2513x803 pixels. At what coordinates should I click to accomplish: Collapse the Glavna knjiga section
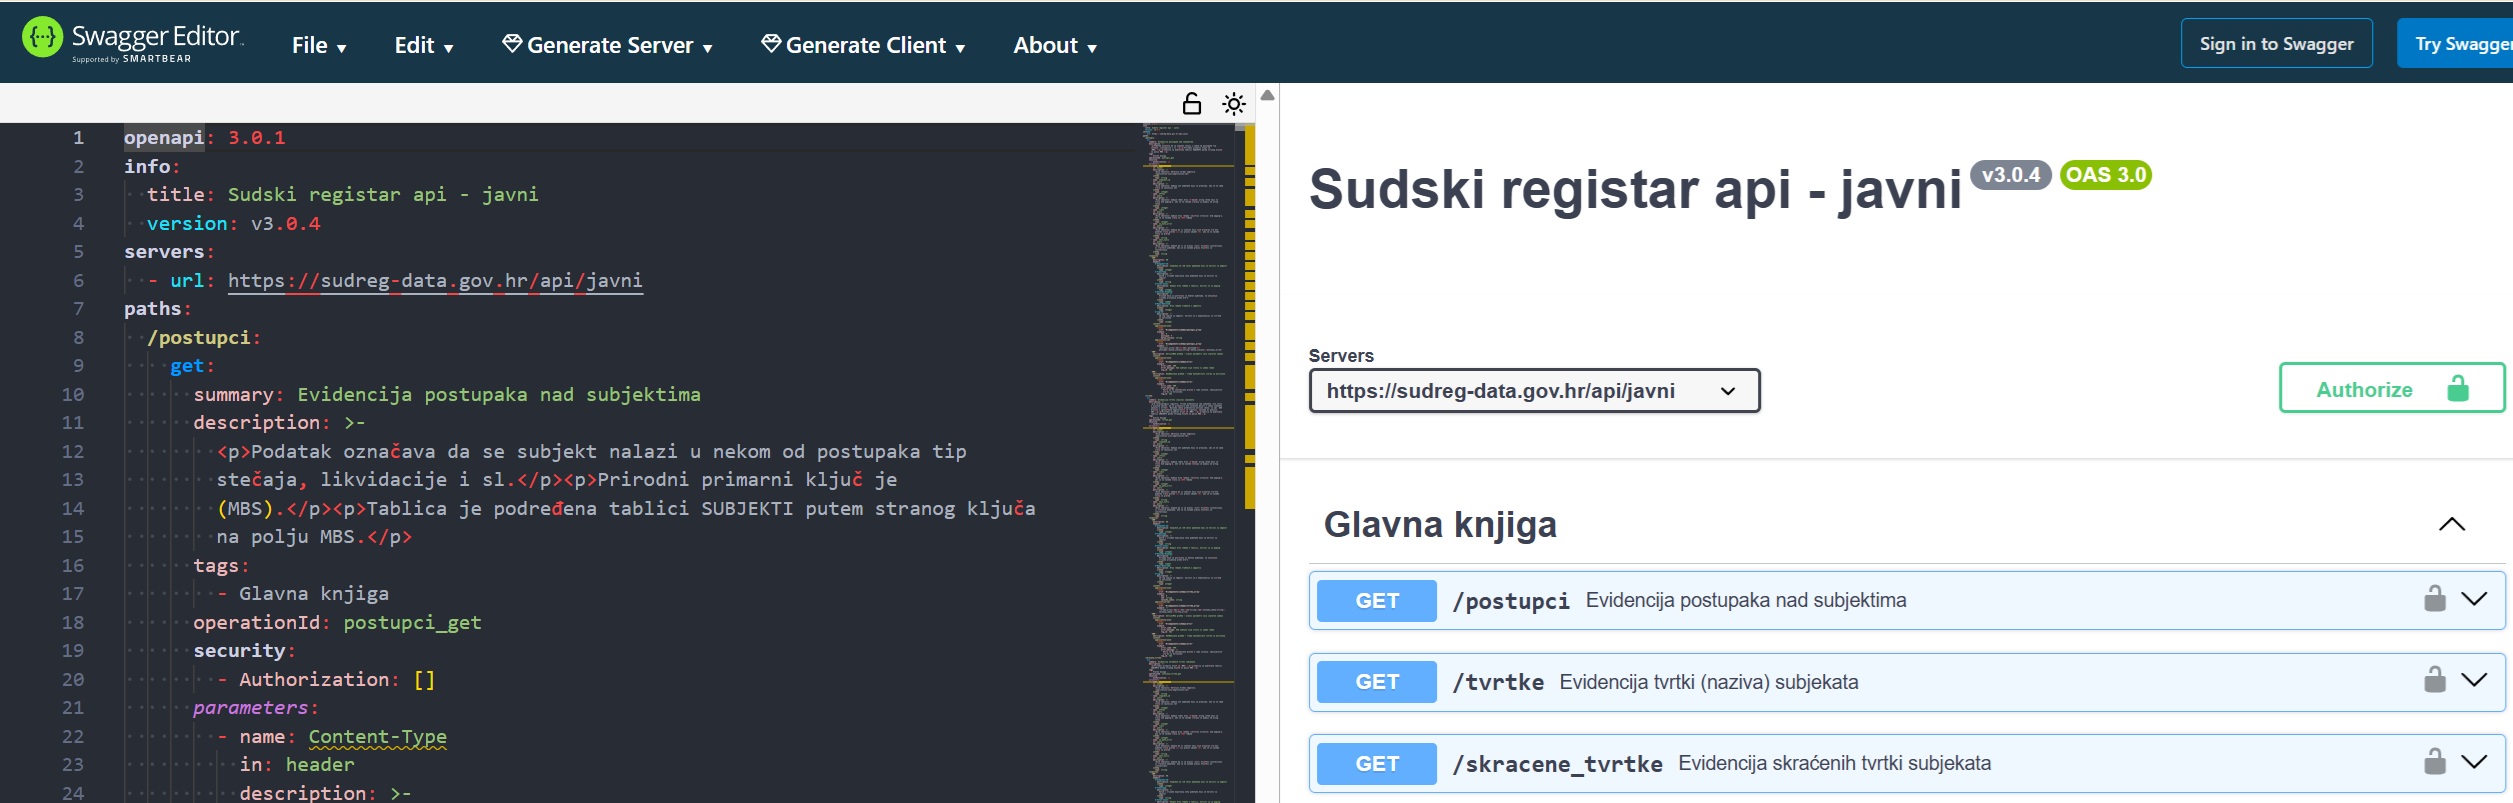(x=2451, y=525)
